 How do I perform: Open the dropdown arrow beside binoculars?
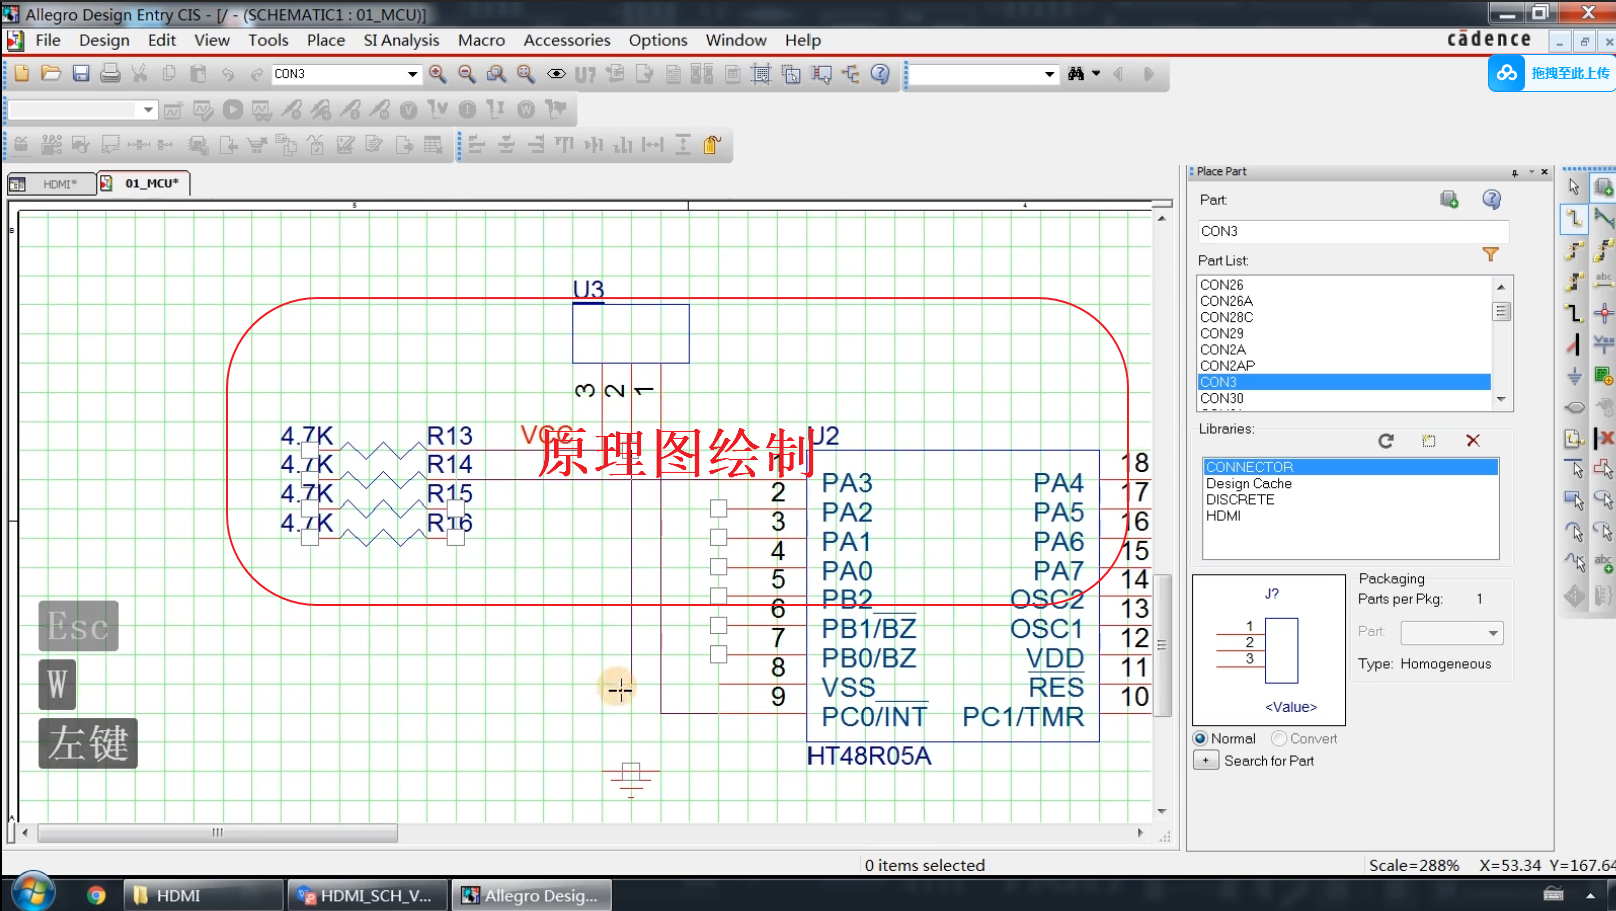coord(1096,74)
